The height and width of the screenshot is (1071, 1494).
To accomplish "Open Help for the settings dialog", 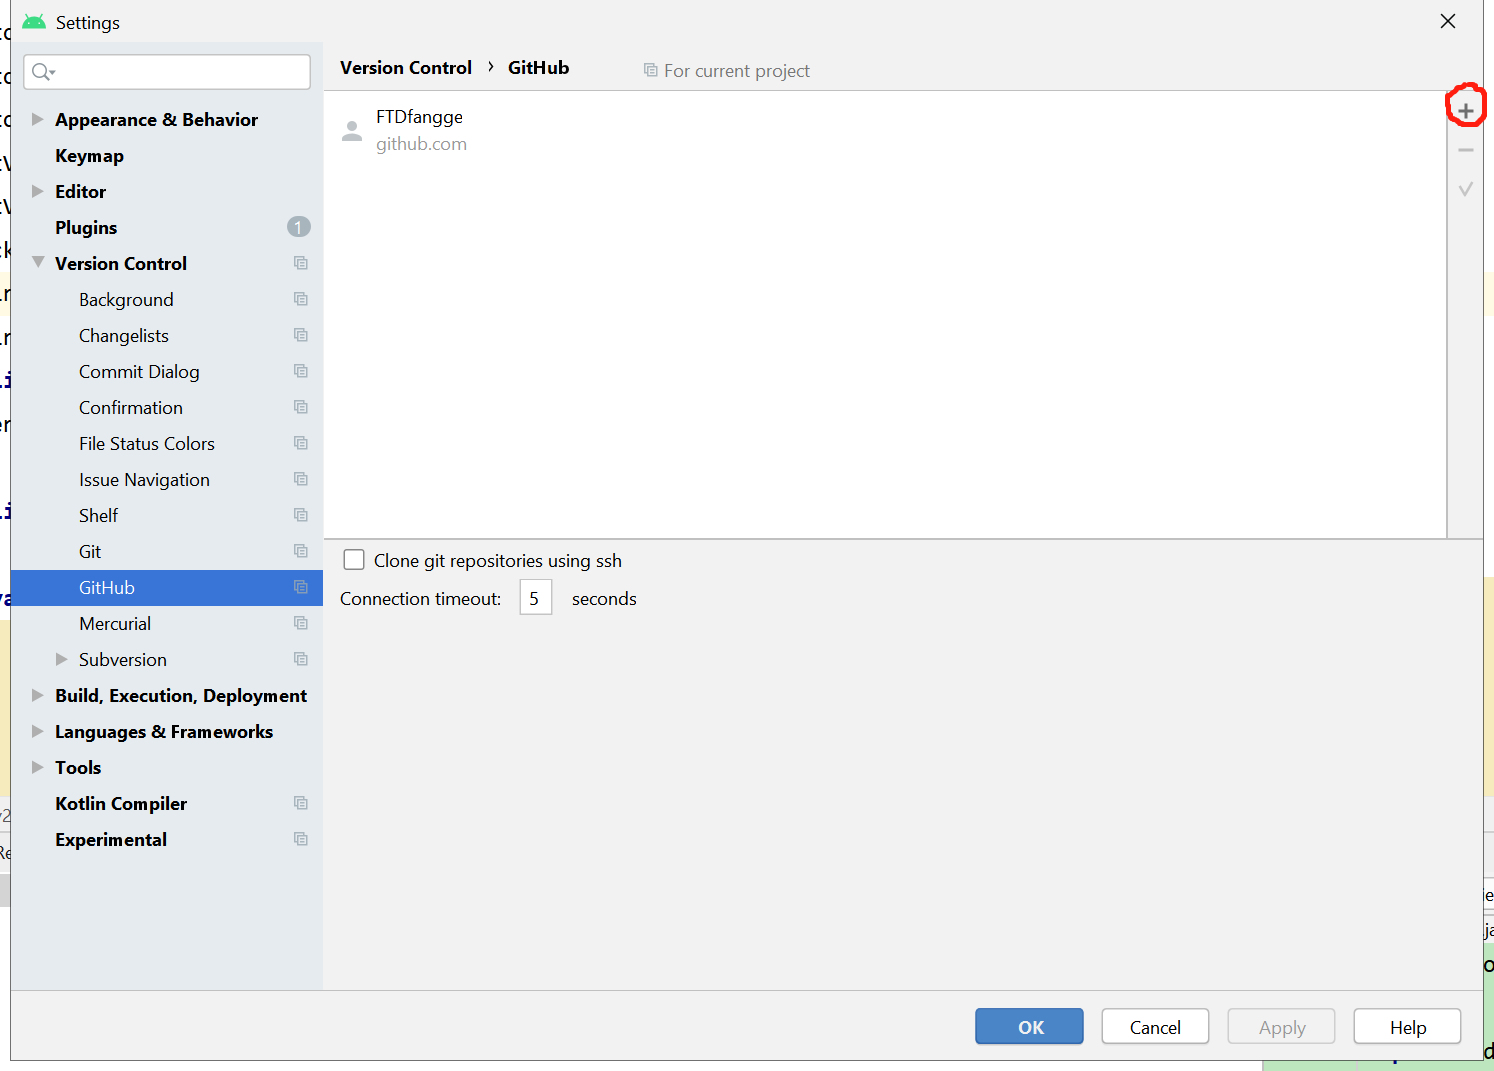I will point(1408,1027).
